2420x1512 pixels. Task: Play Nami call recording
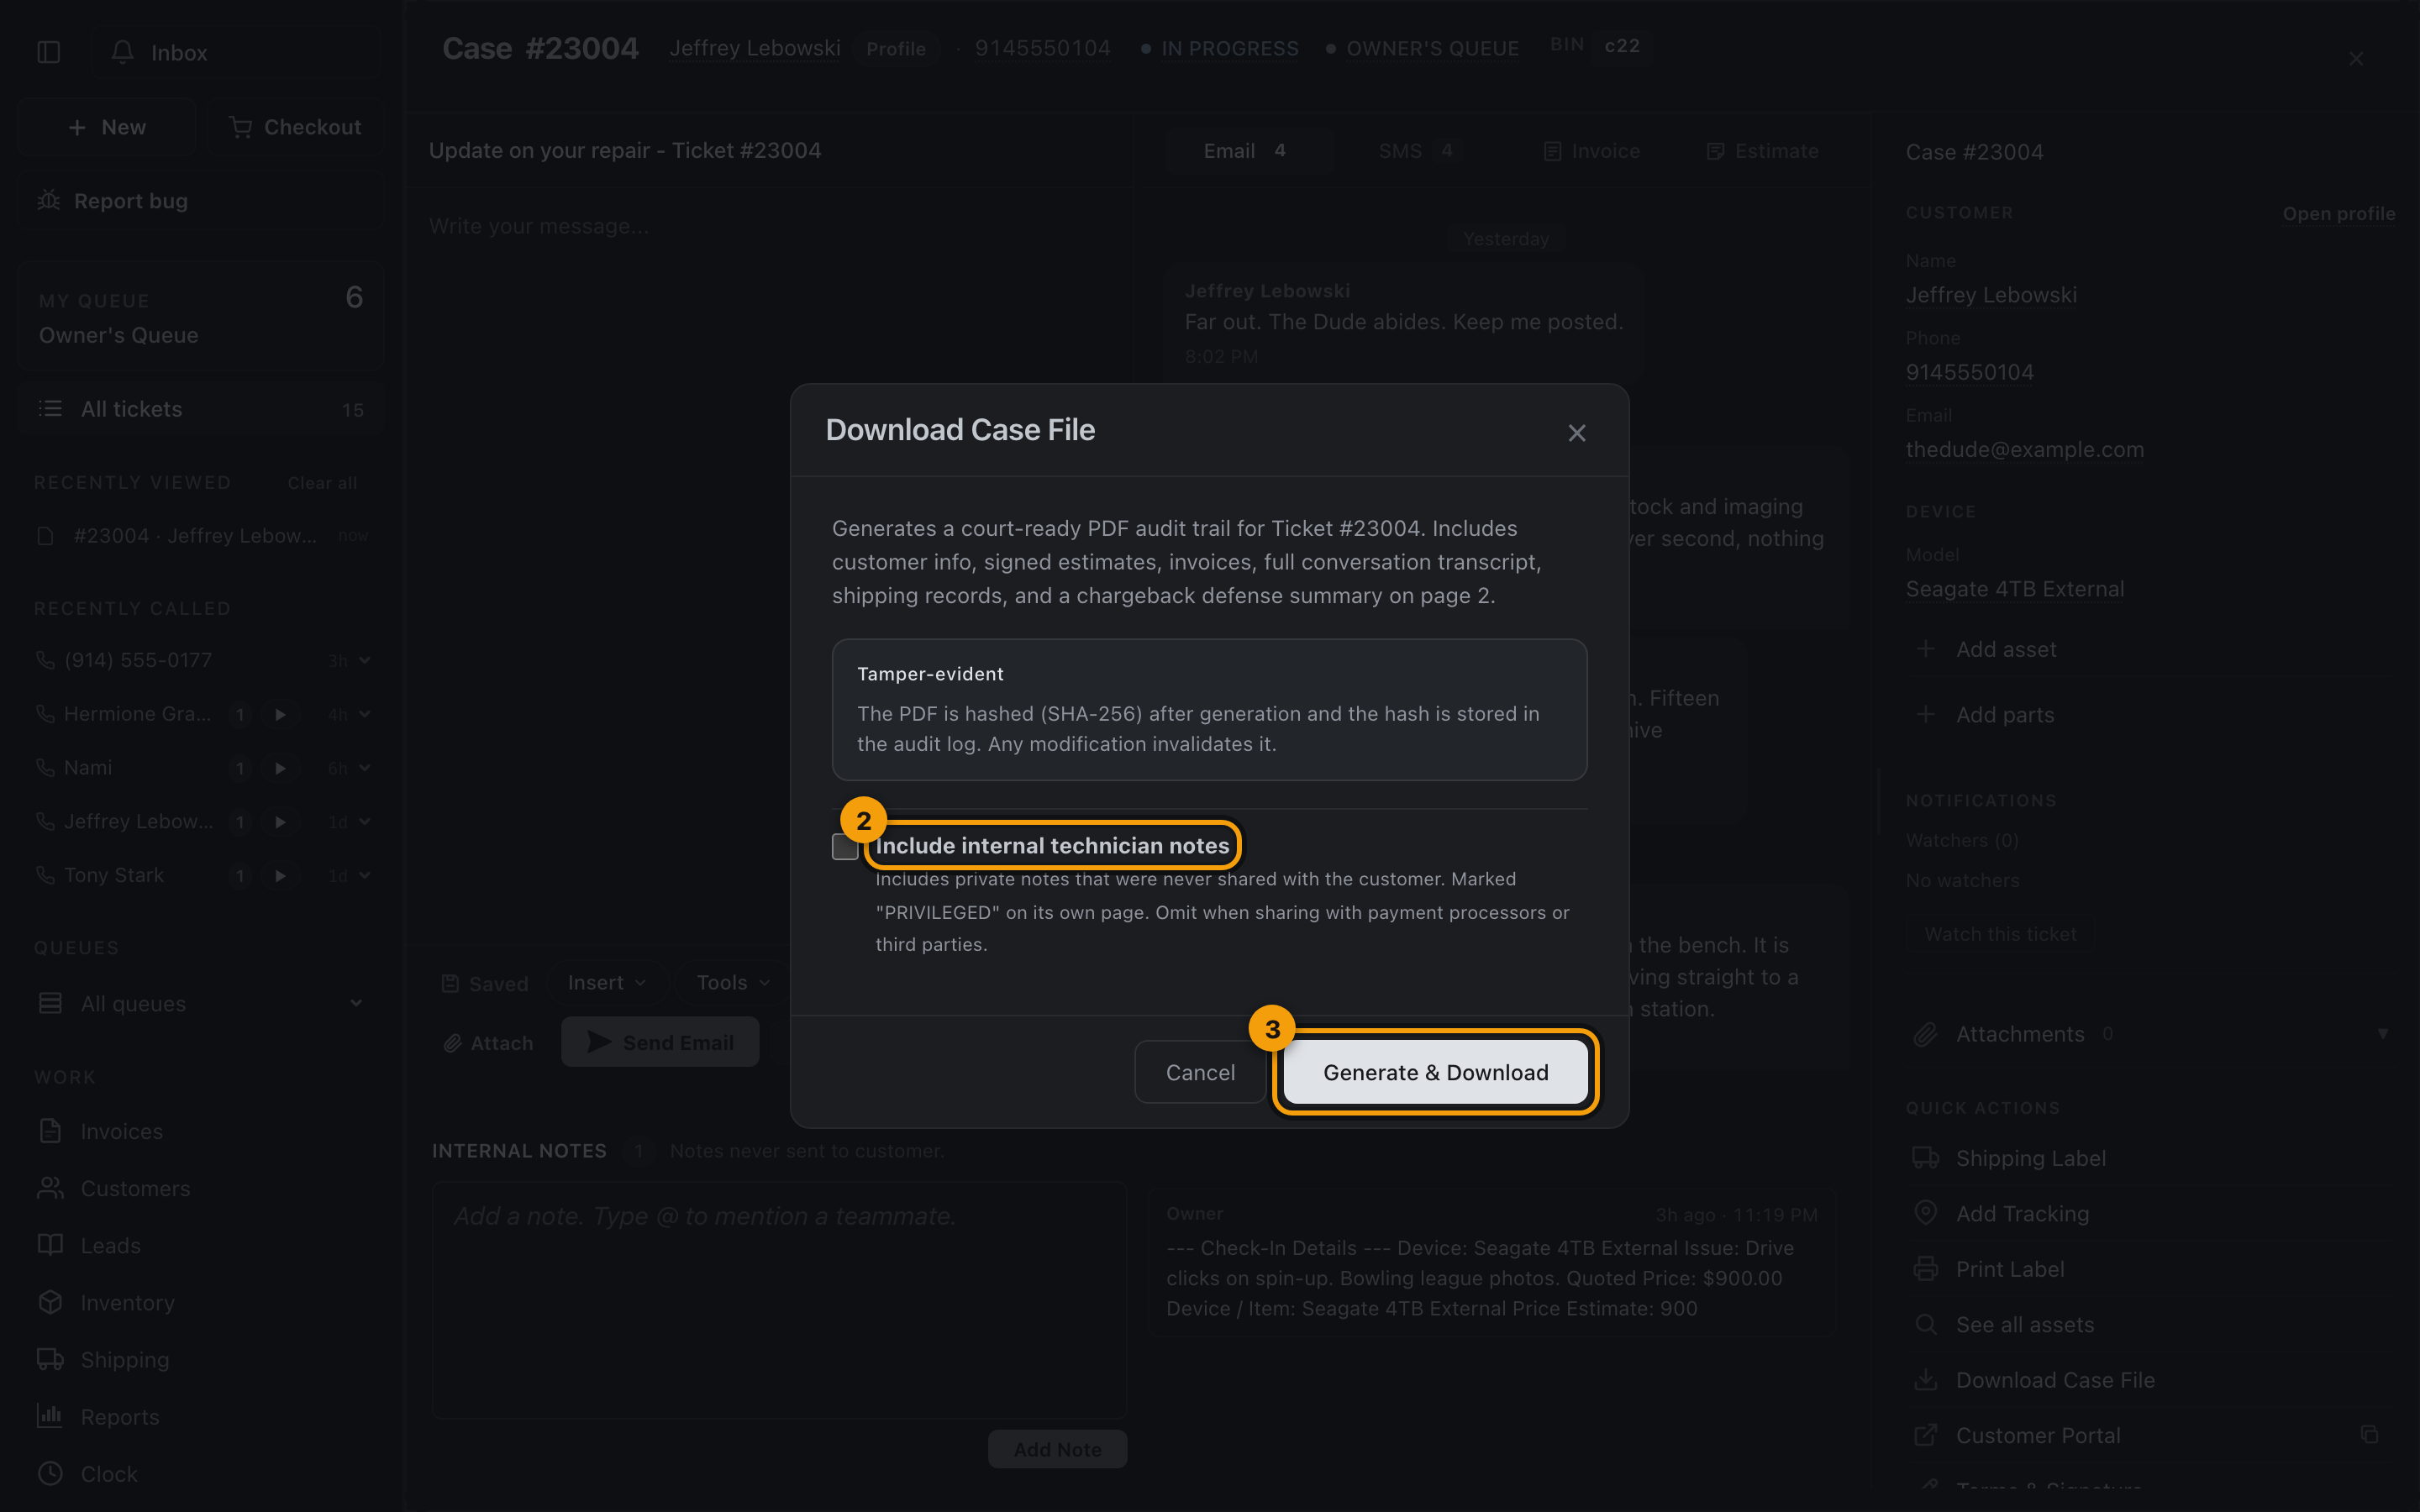pos(280,768)
